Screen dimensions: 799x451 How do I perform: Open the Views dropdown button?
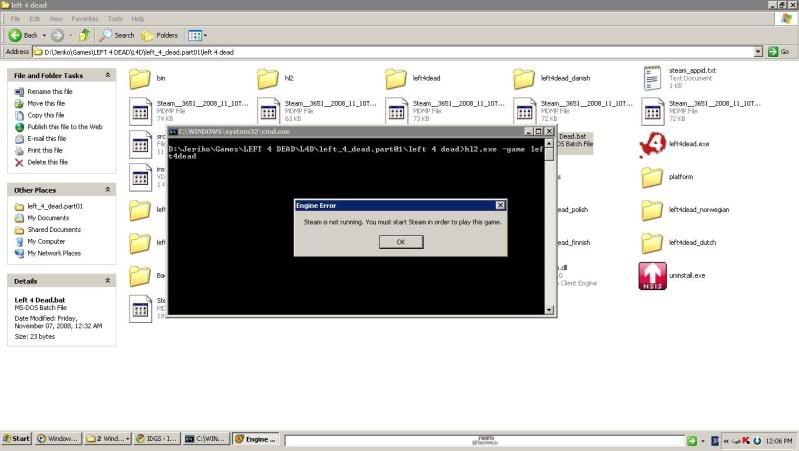(197, 35)
